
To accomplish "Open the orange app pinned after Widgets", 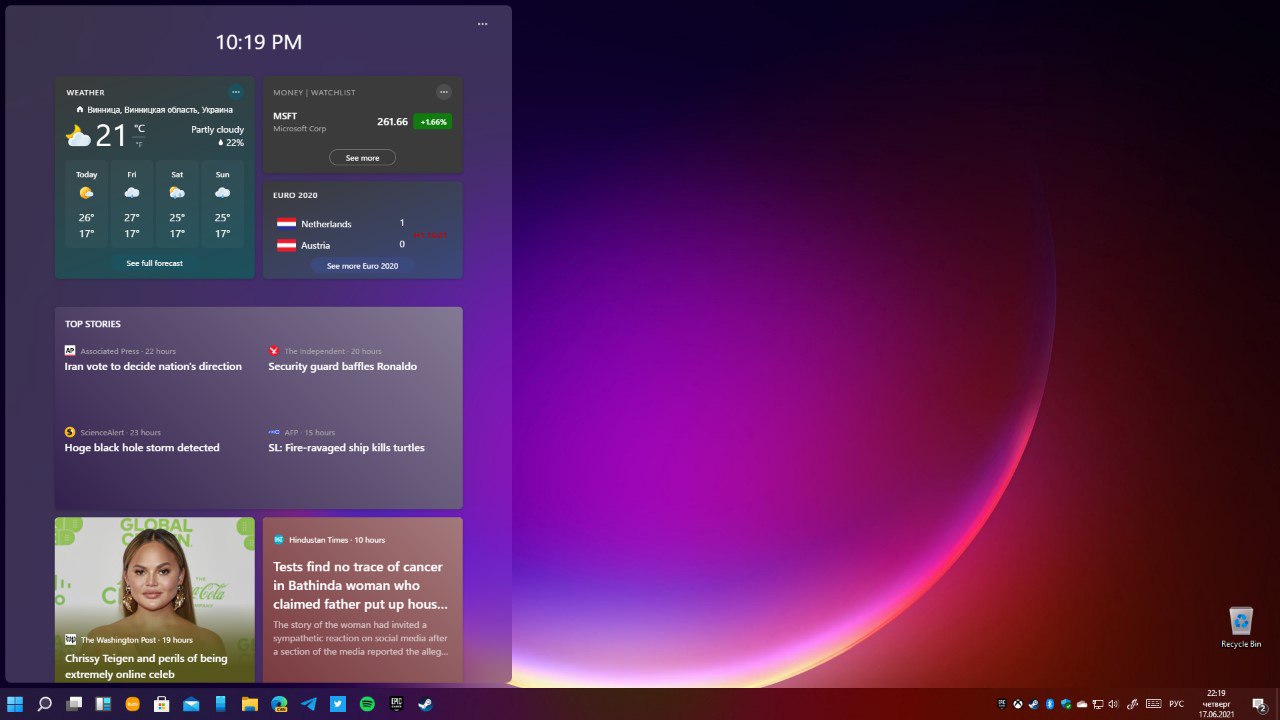I will [132, 704].
